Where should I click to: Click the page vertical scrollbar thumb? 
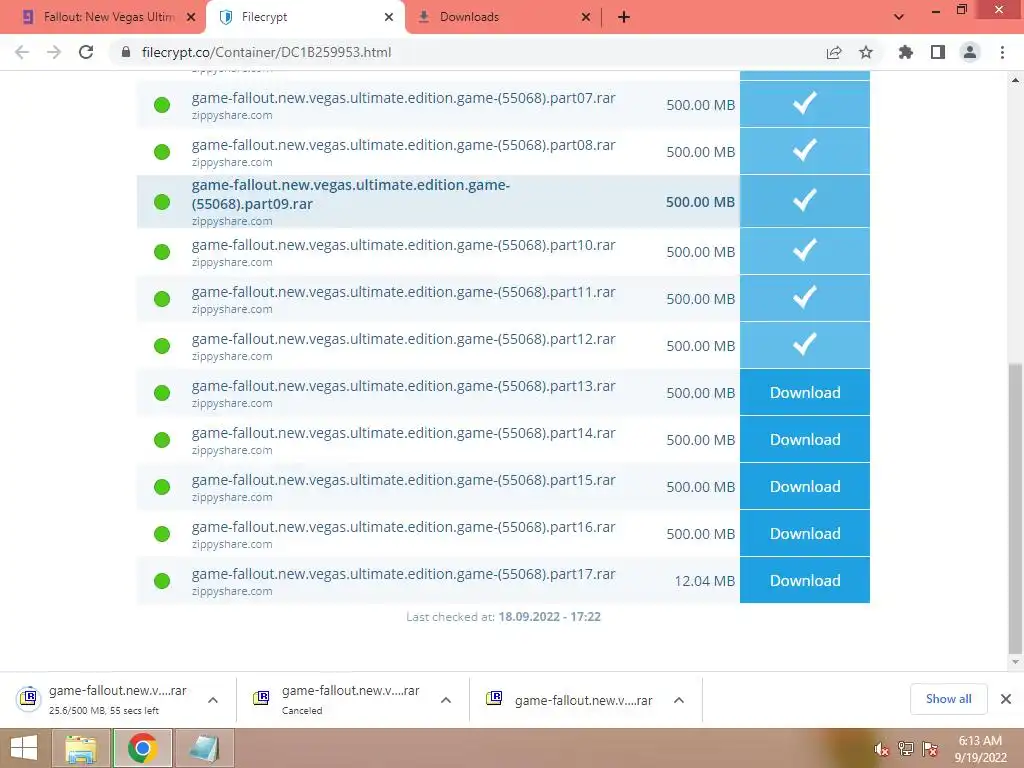pos(1015,507)
